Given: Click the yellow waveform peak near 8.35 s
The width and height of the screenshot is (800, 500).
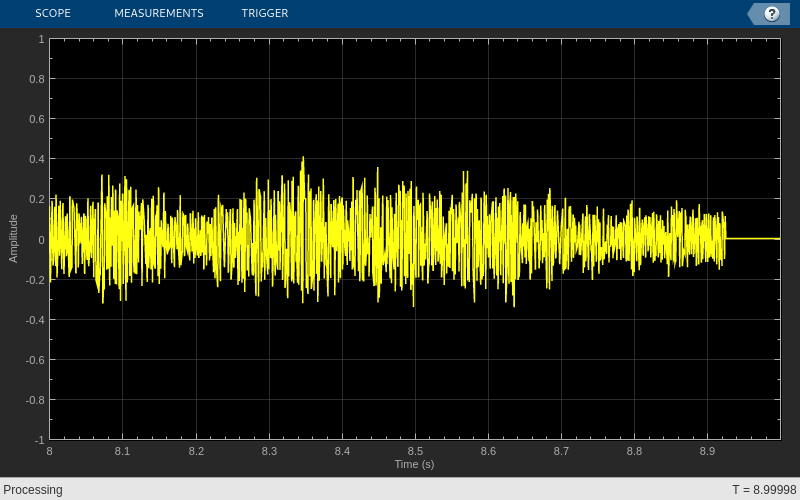Looking at the screenshot, I should pyautogui.click(x=303, y=159).
